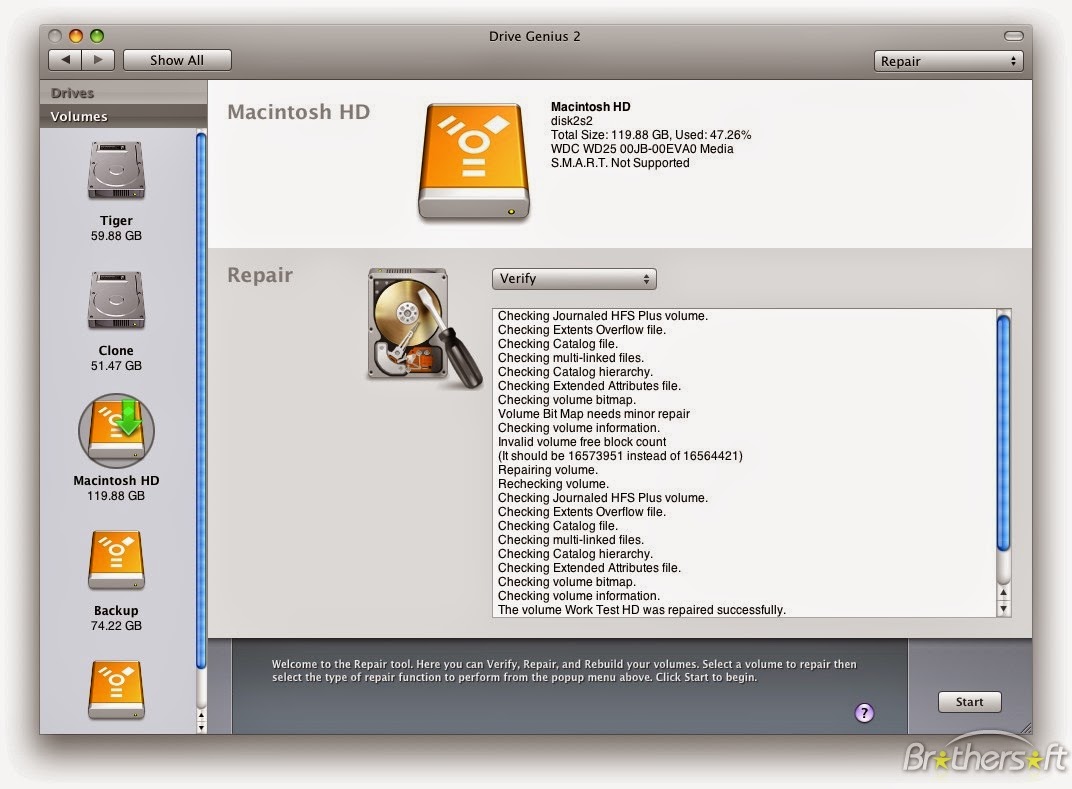Select the Backup FireWire volume icon
This screenshot has width=1072, height=789.
coord(116,560)
